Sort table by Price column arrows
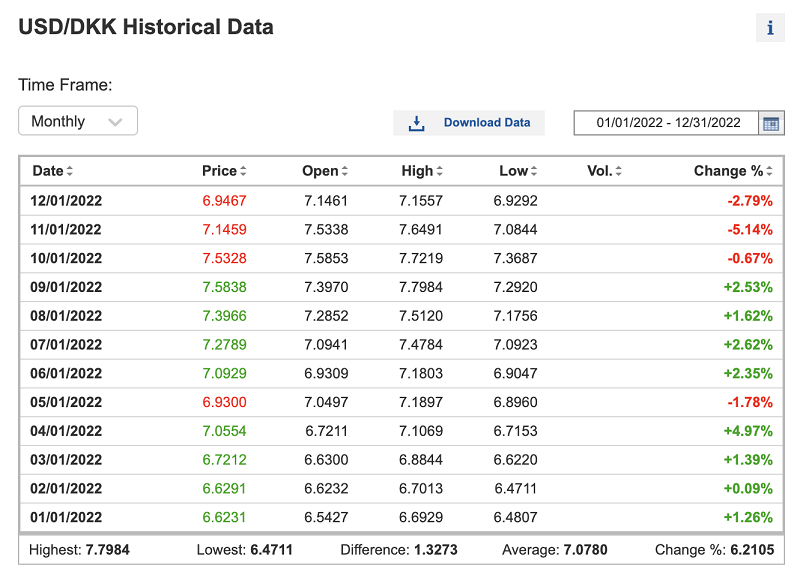This screenshot has width=800, height=572. pyautogui.click(x=243, y=171)
